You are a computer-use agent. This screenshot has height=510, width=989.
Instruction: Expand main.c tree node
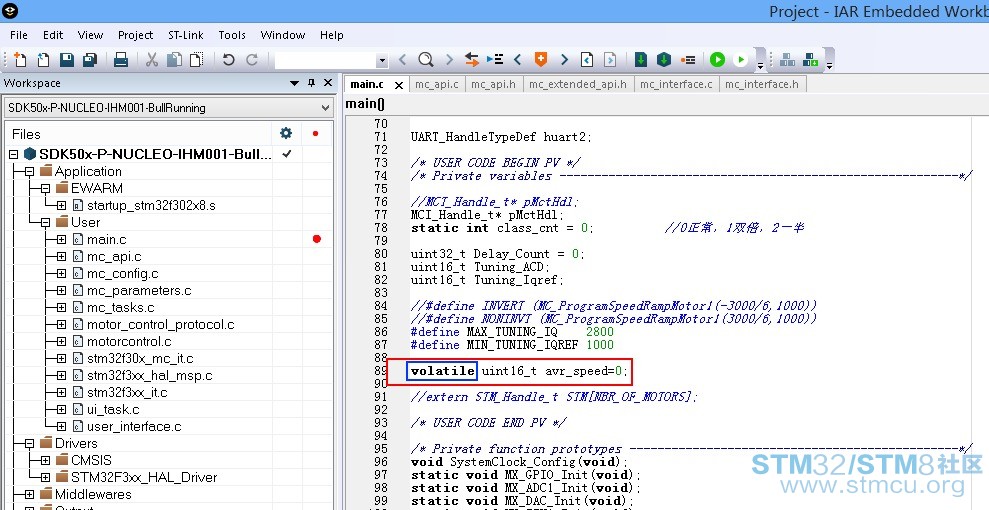pos(61,240)
